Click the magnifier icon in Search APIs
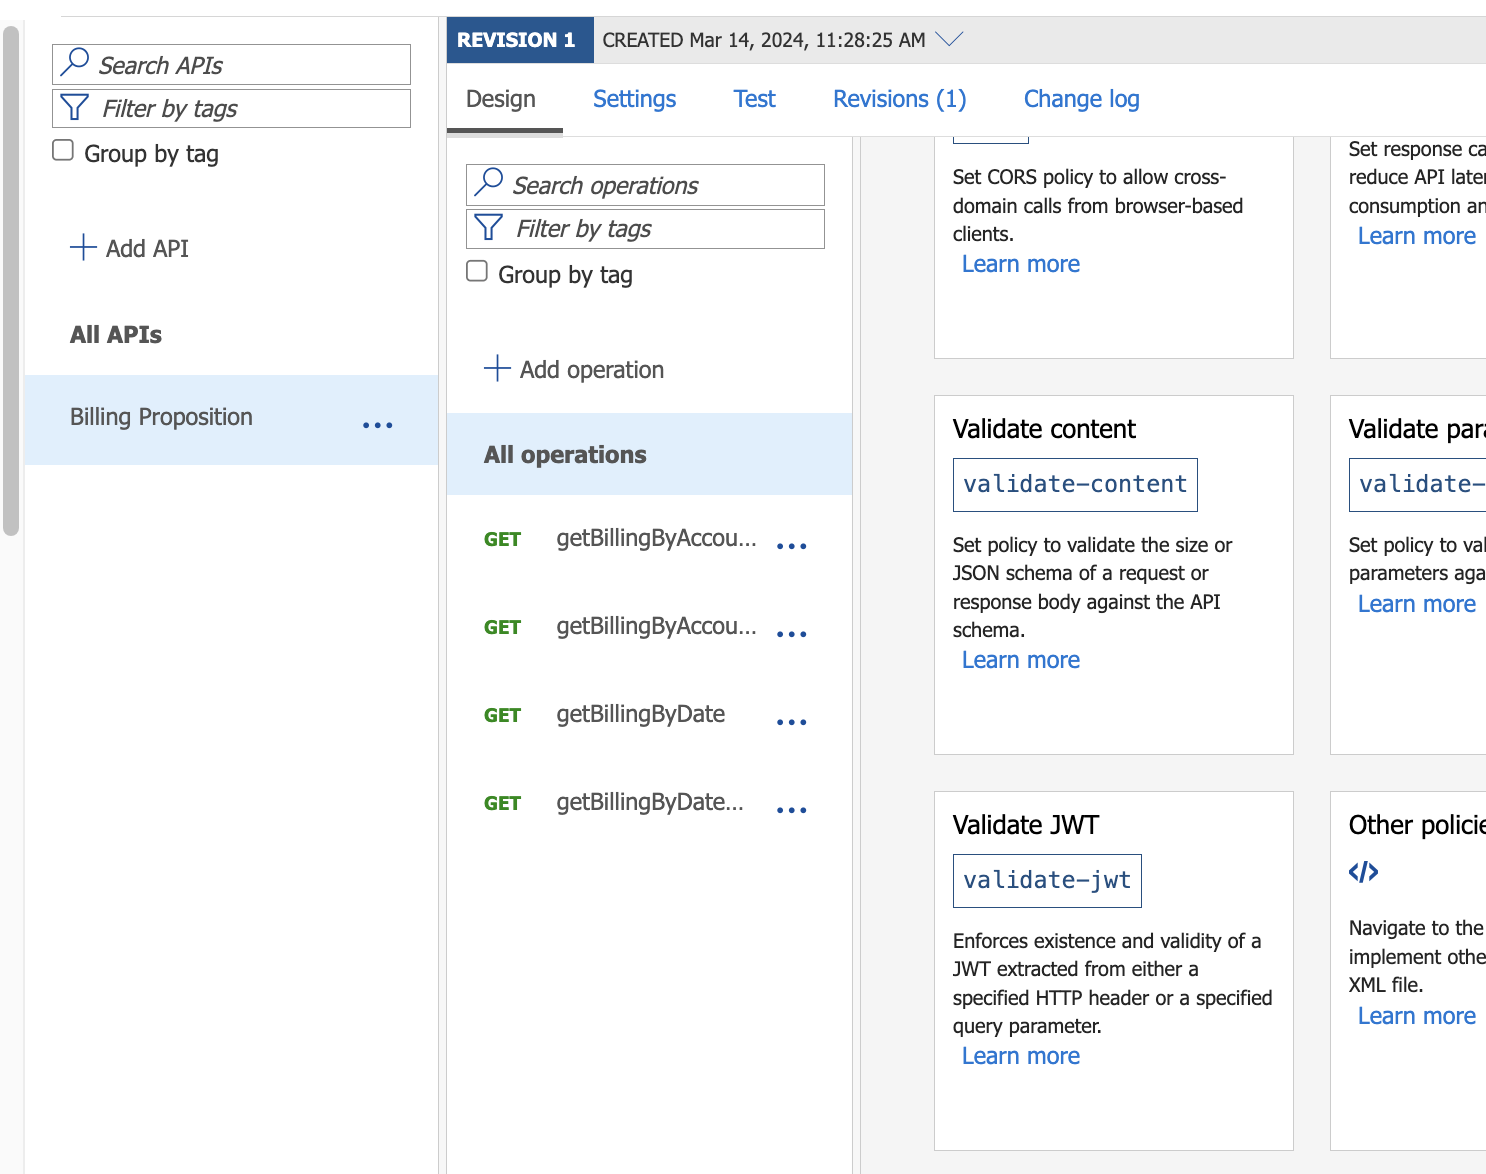The height and width of the screenshot is (1174, 1486). [x=75, y=62]
